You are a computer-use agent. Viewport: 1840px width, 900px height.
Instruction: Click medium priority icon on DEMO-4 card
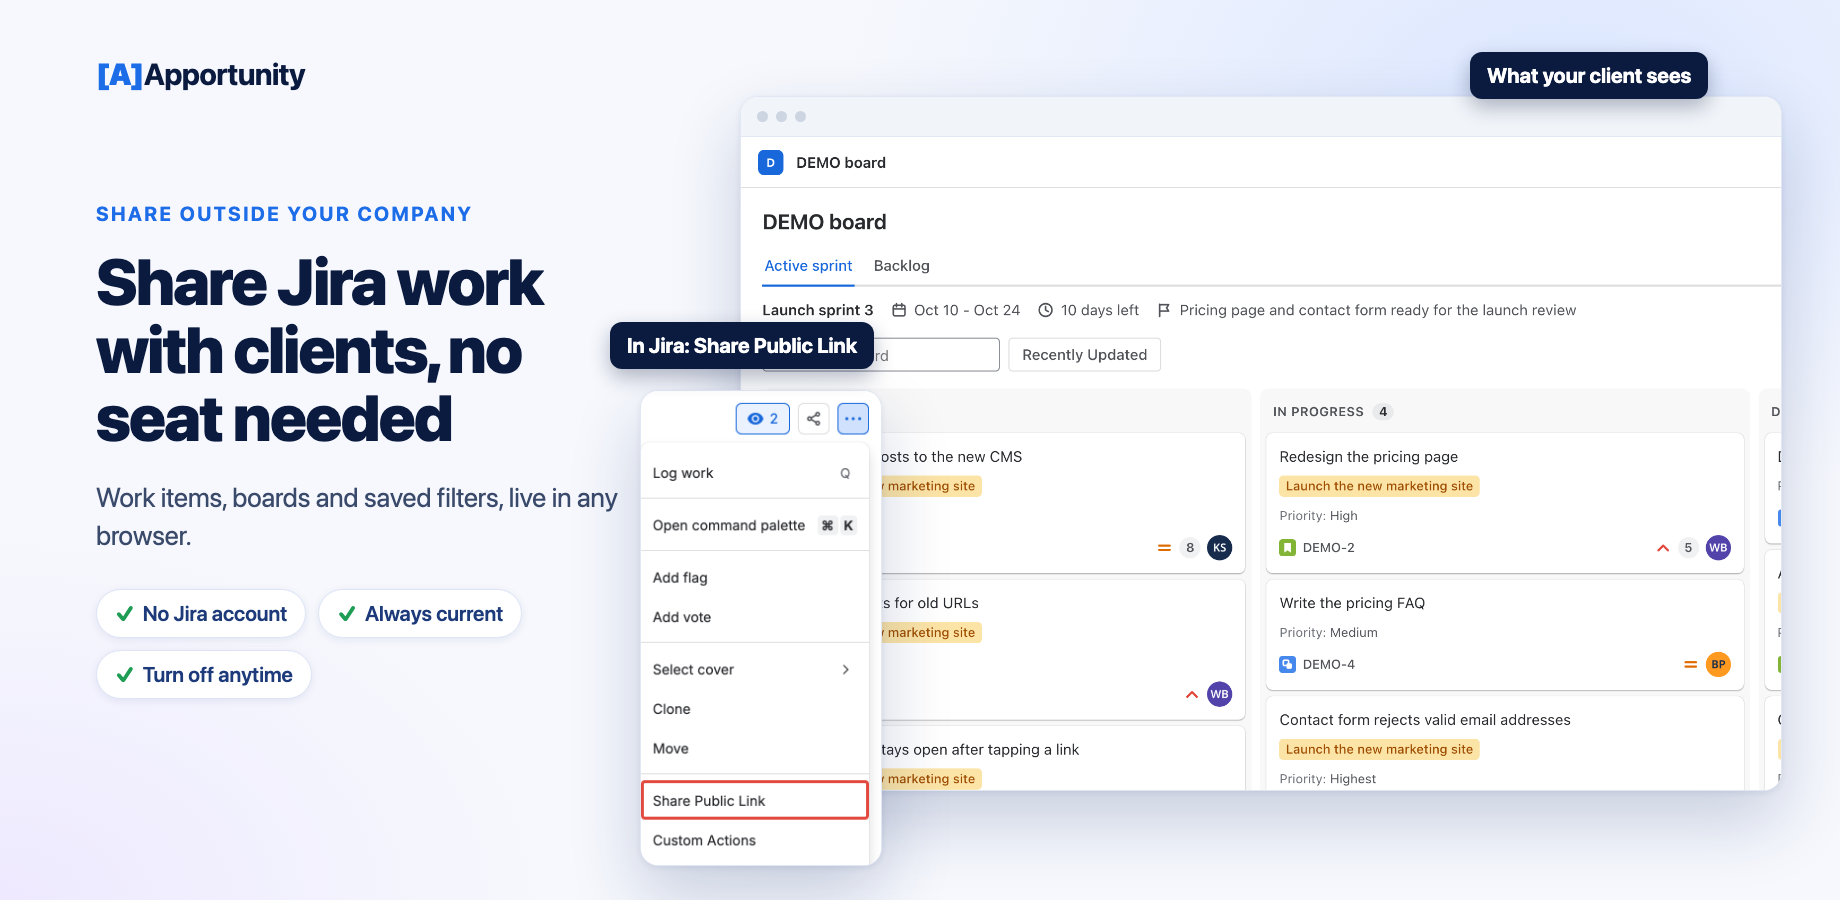1690,665
